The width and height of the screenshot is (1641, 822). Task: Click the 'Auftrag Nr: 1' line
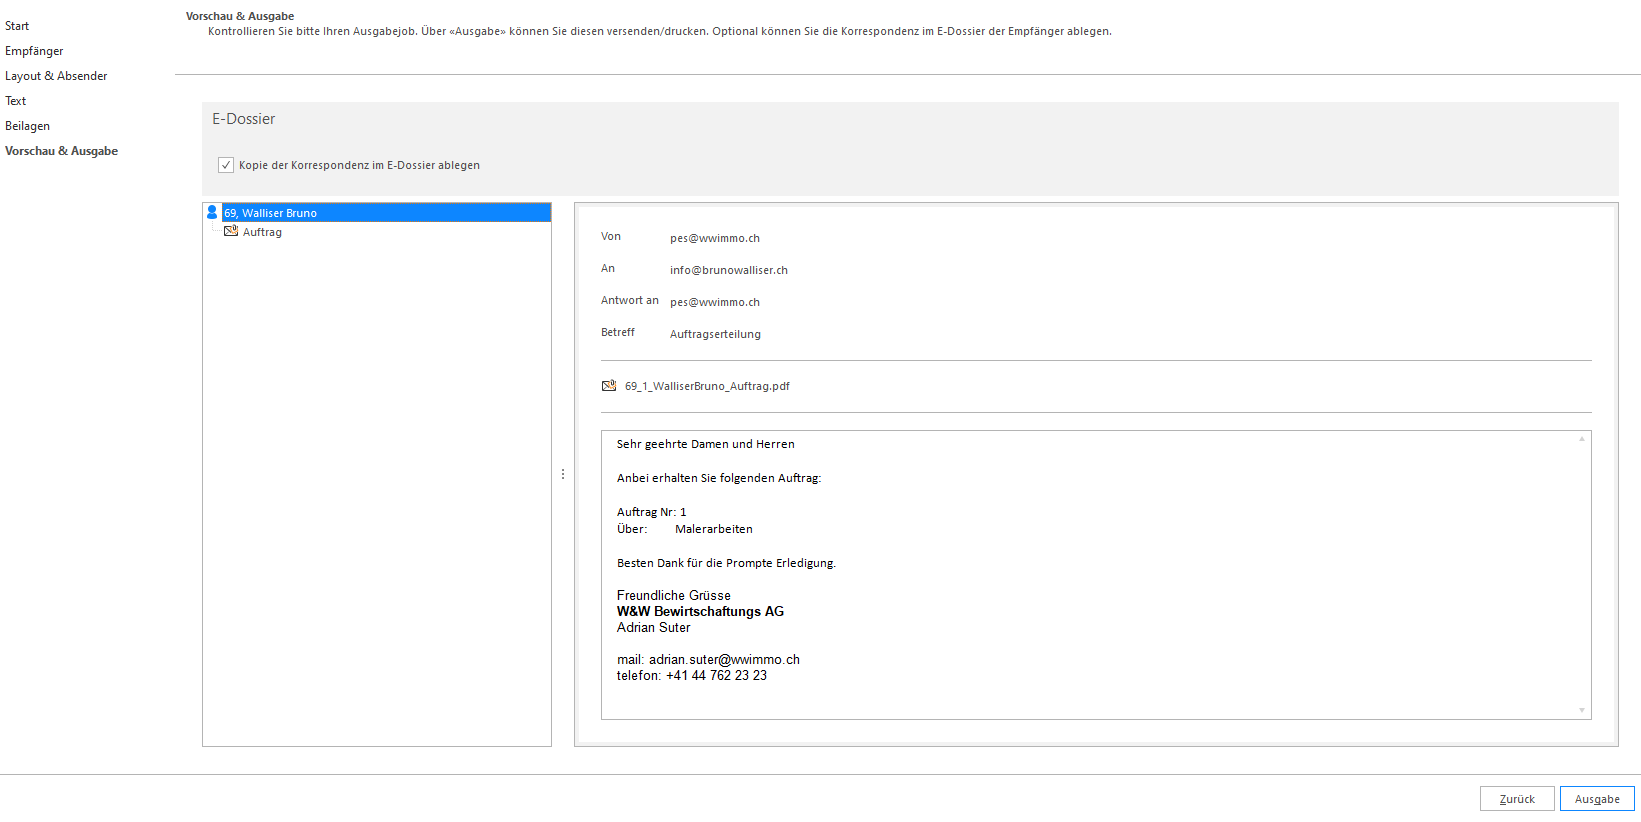click(x=652, y=512)
